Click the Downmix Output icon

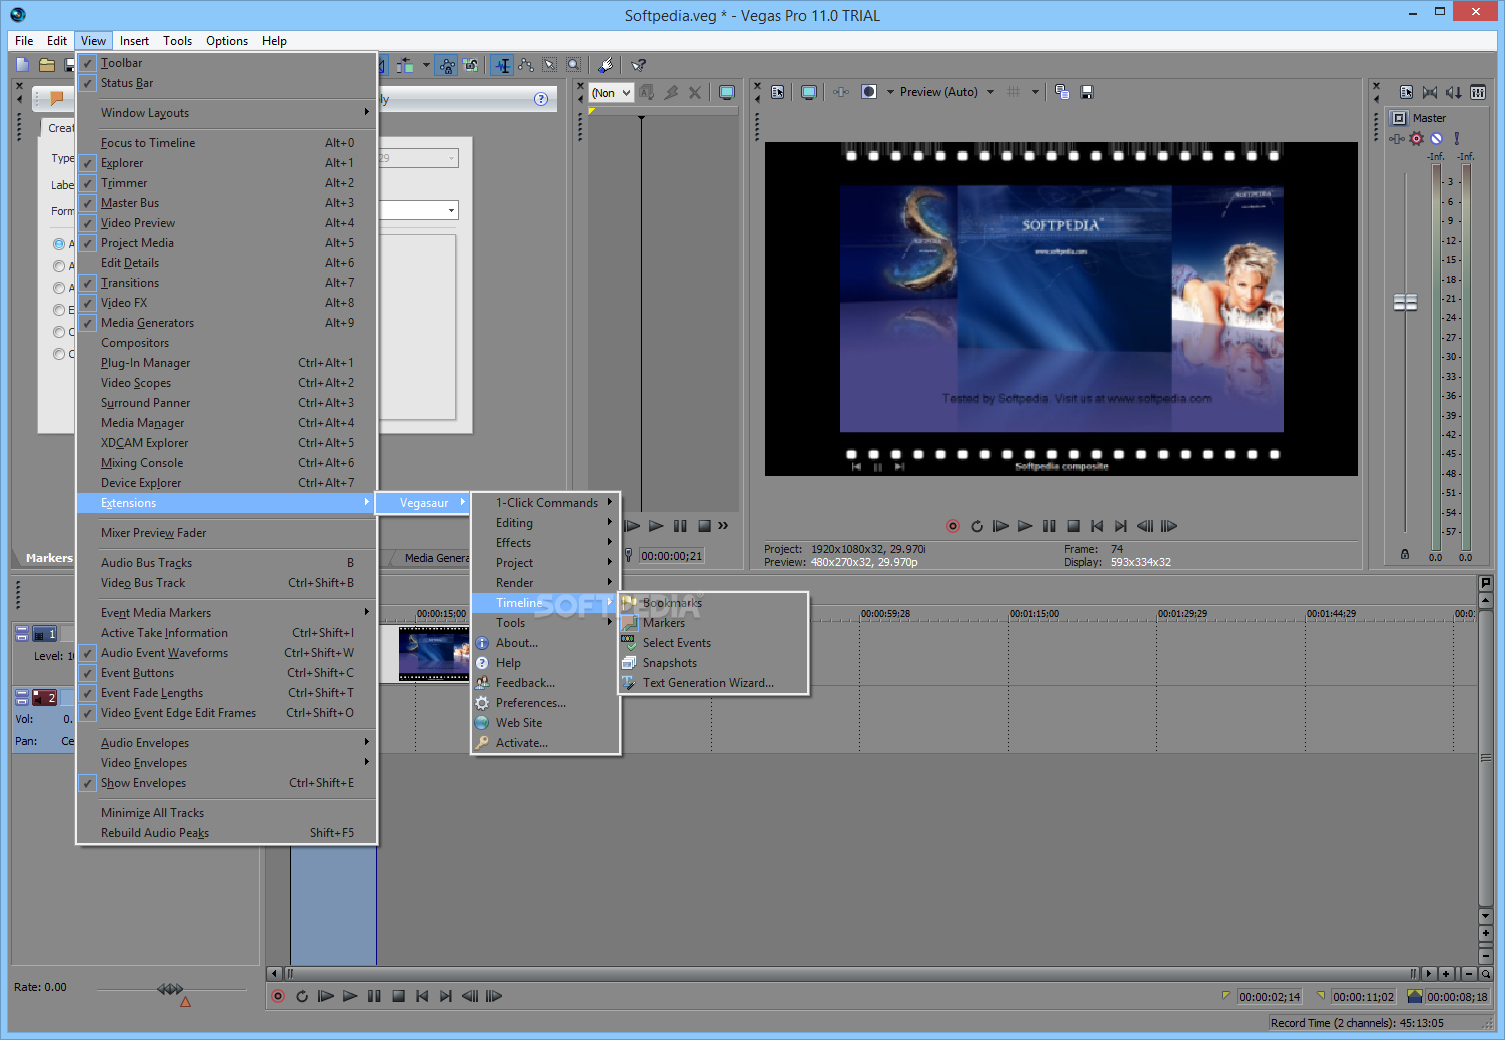1430,92
